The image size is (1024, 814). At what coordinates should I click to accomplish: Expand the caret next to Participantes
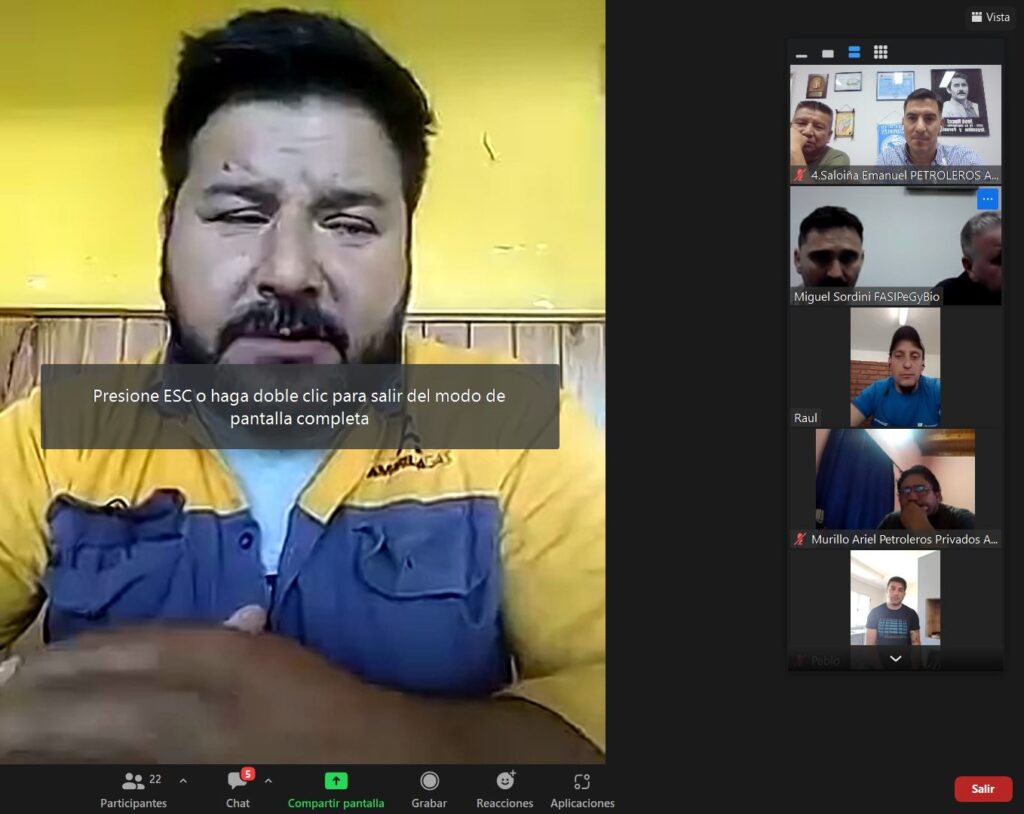[182, 780]
